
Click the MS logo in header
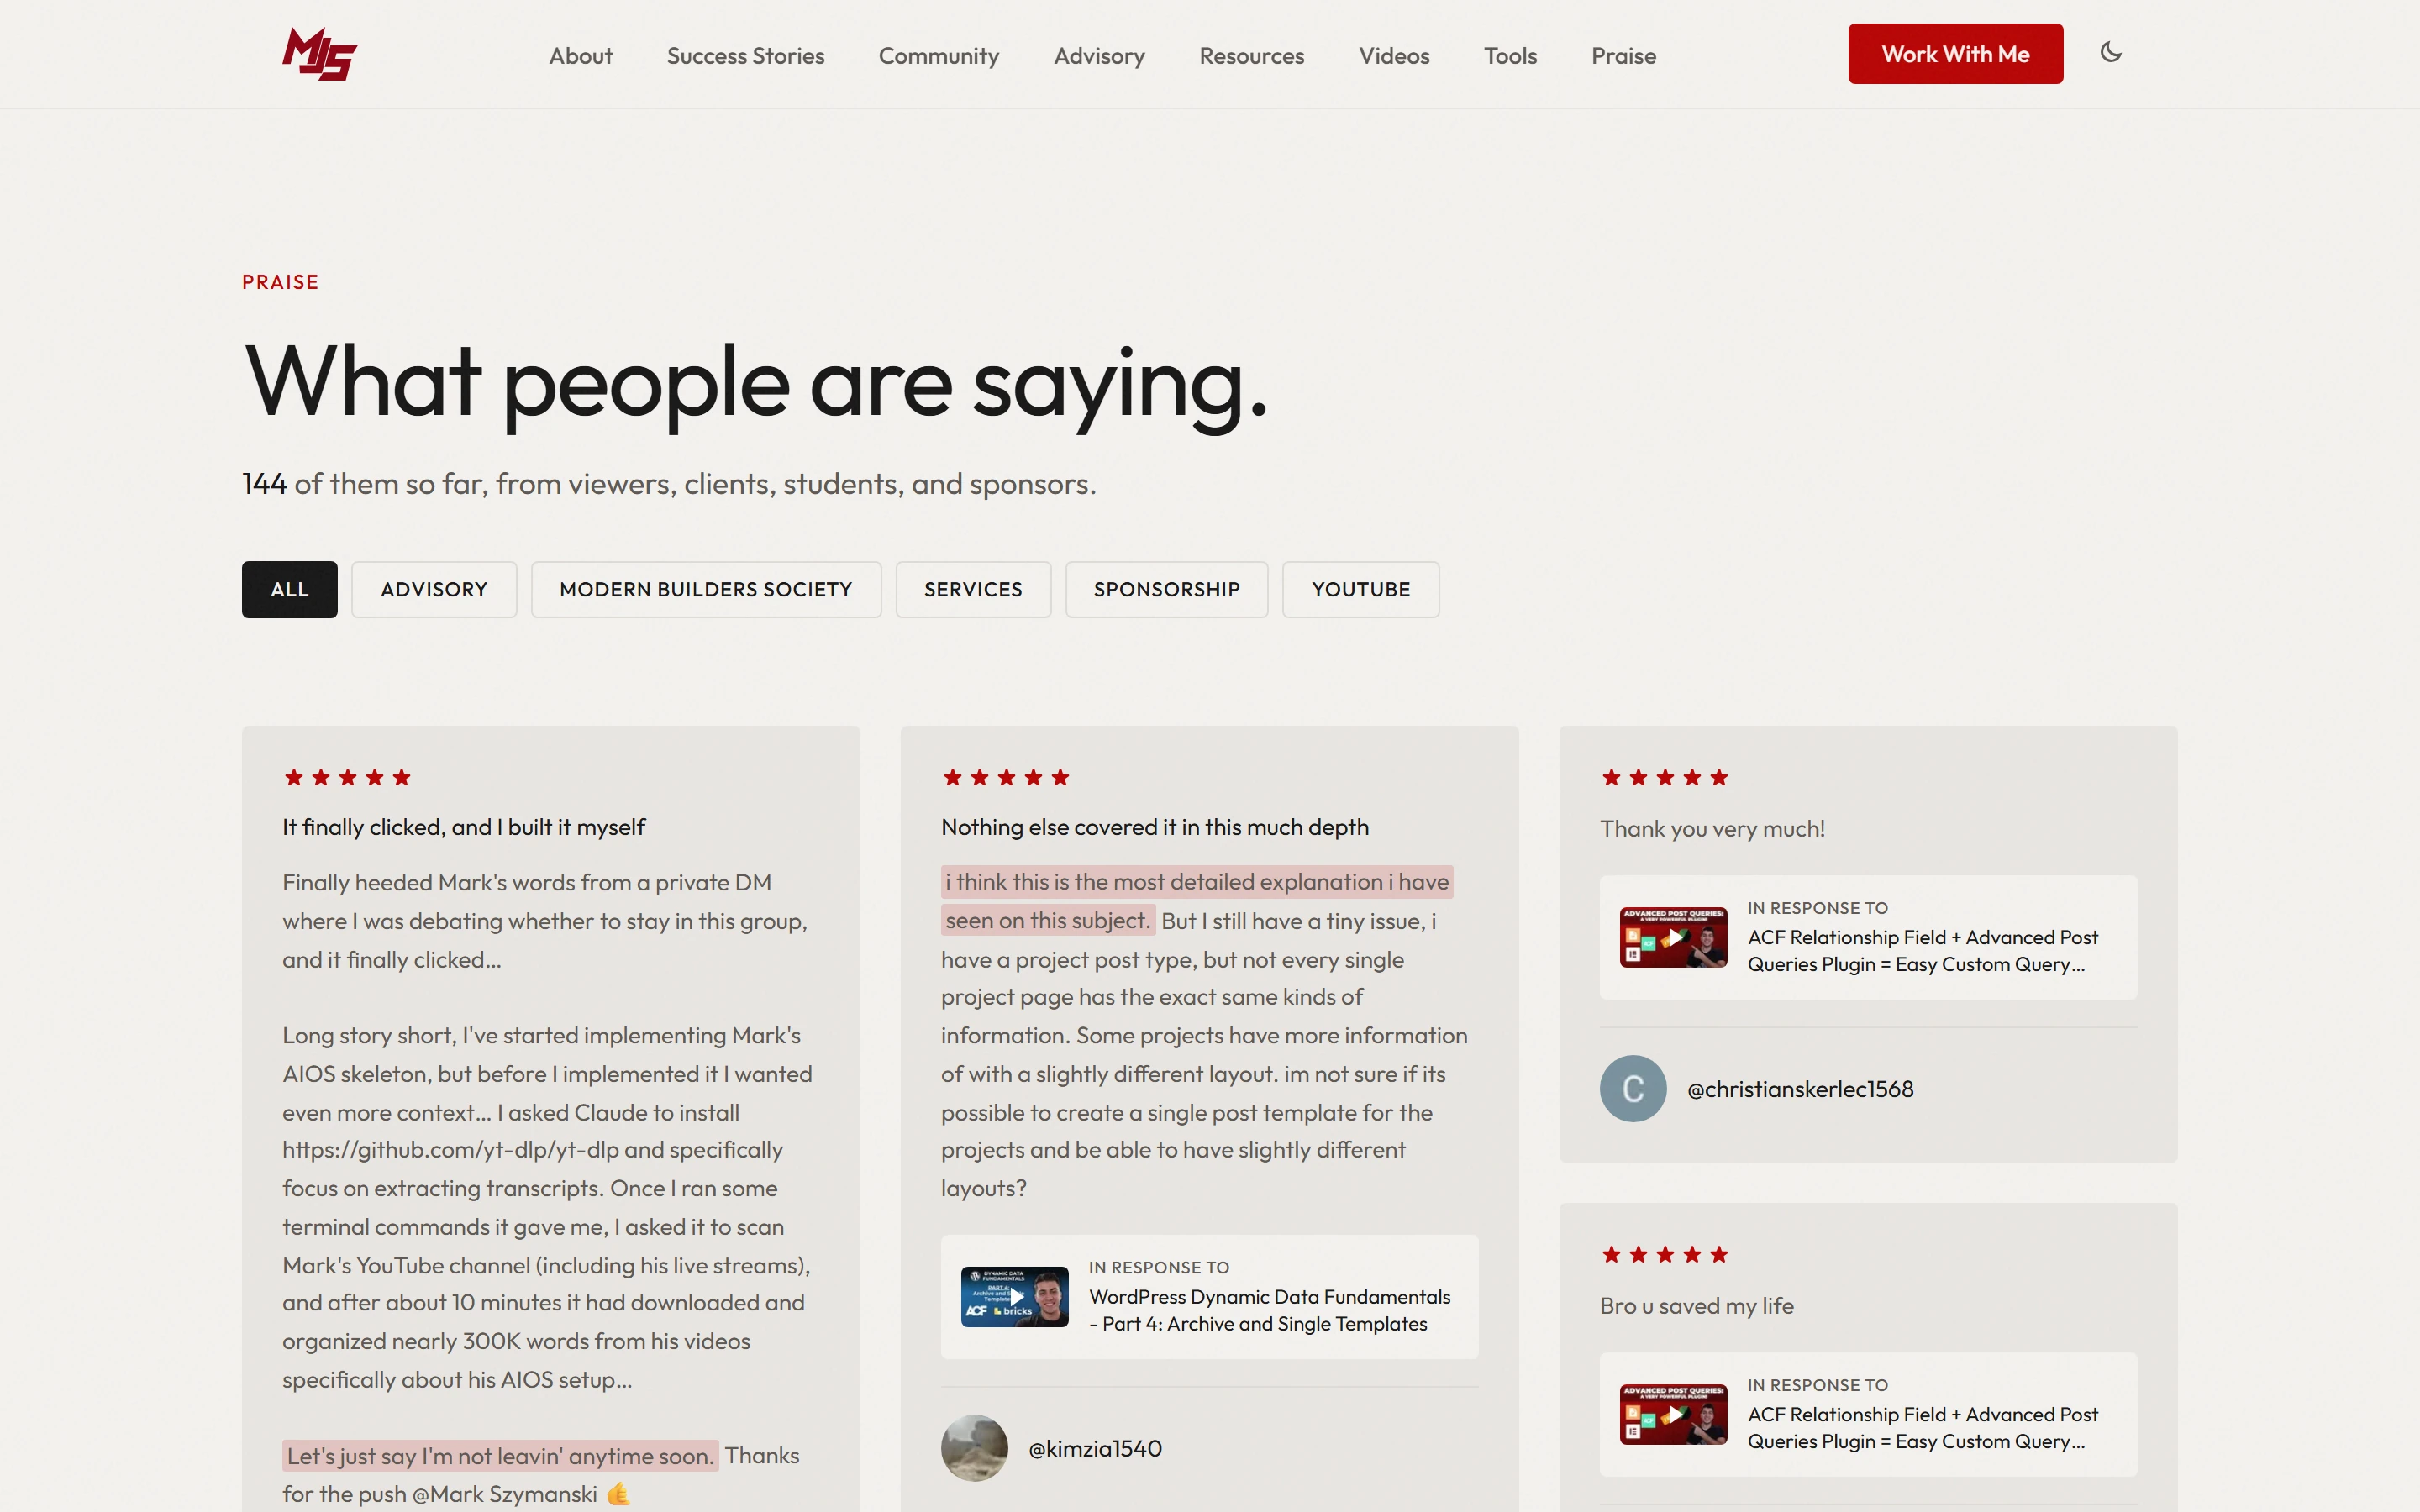[x=319, y=54]
